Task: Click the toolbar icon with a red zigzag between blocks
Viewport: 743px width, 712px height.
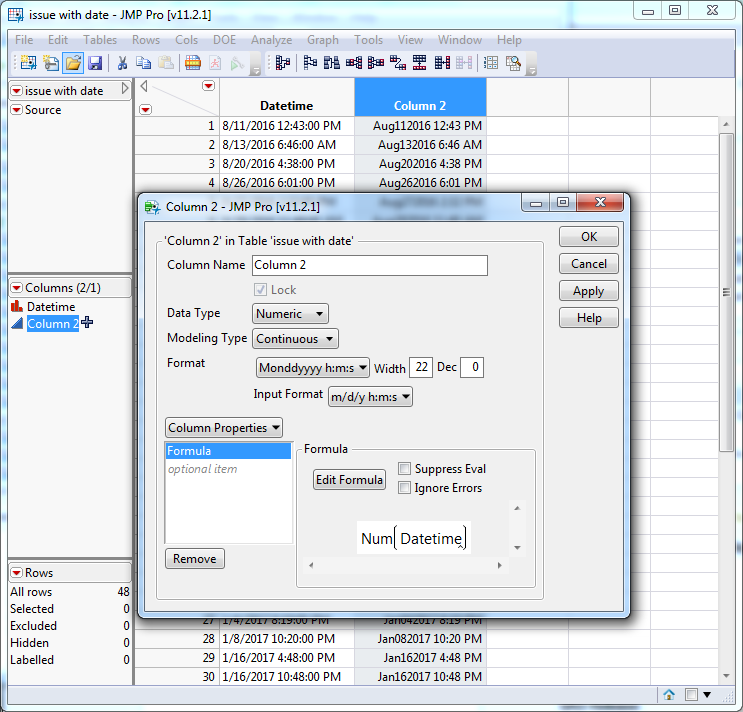Action: tap(398, 63)
